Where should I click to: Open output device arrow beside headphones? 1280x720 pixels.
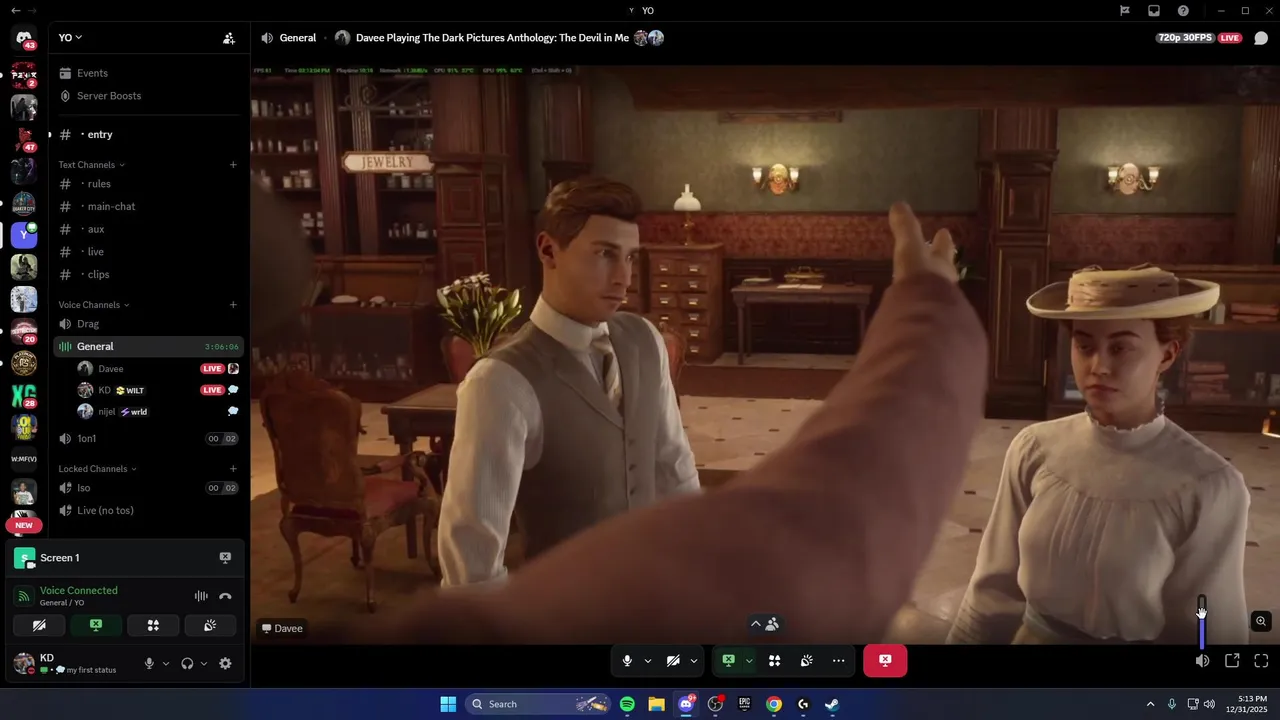[204, 663]
